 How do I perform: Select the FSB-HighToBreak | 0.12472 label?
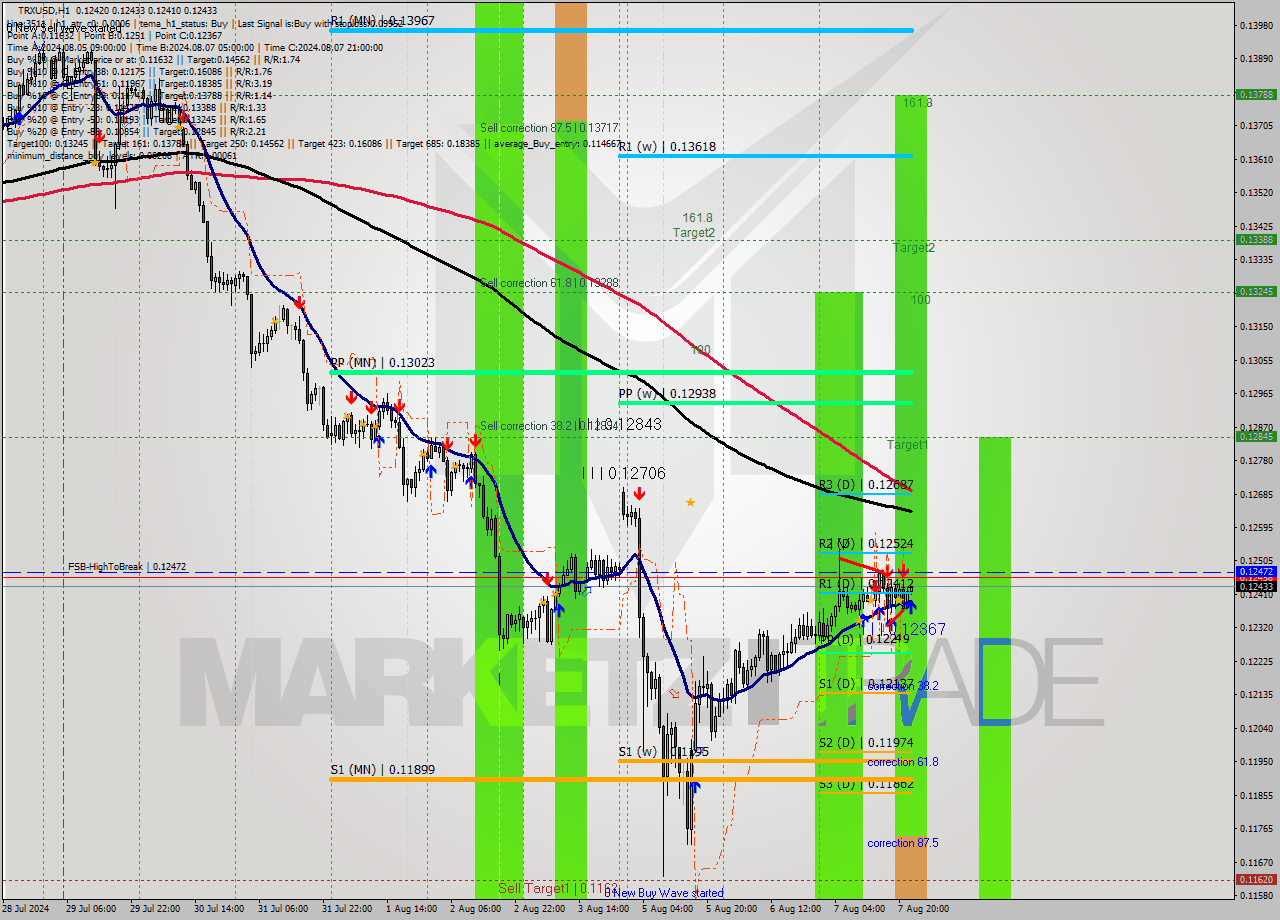pyautogui.click(x=127, y=567)
